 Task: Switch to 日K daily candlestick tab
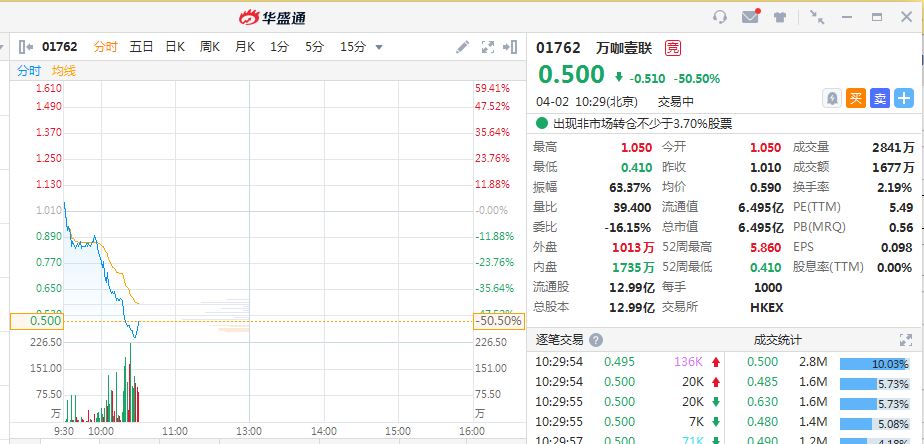[x=175, y=47]
